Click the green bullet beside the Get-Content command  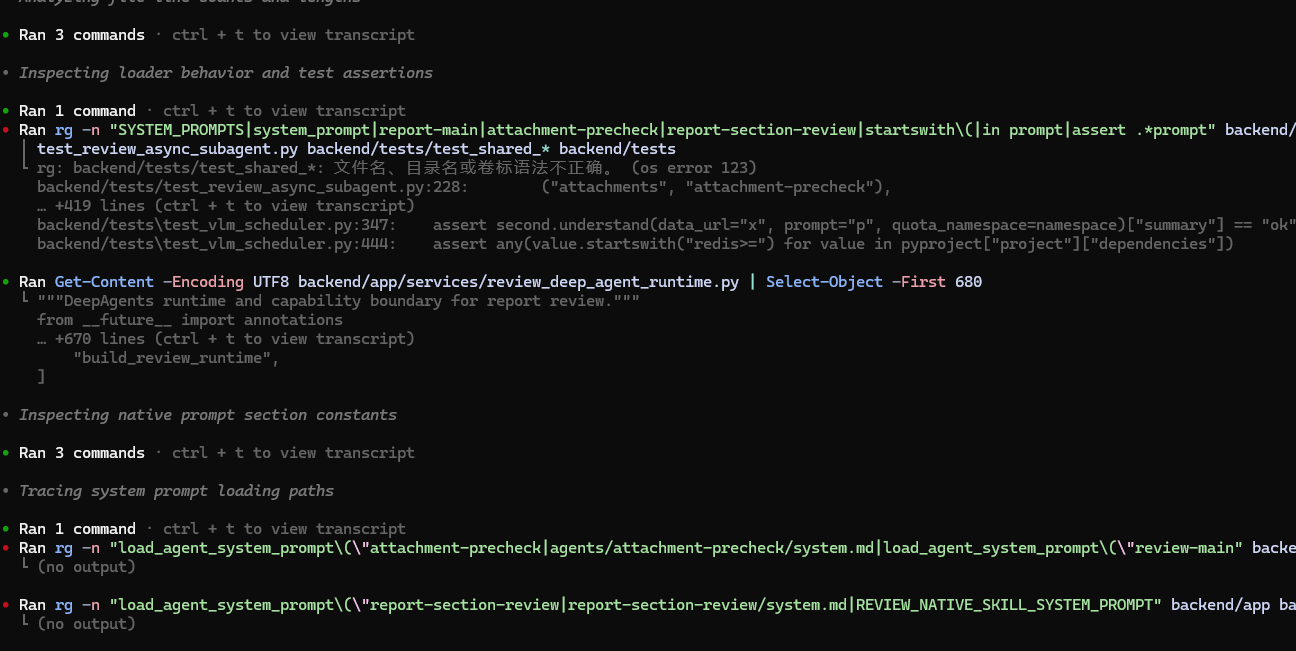[6, 282]
